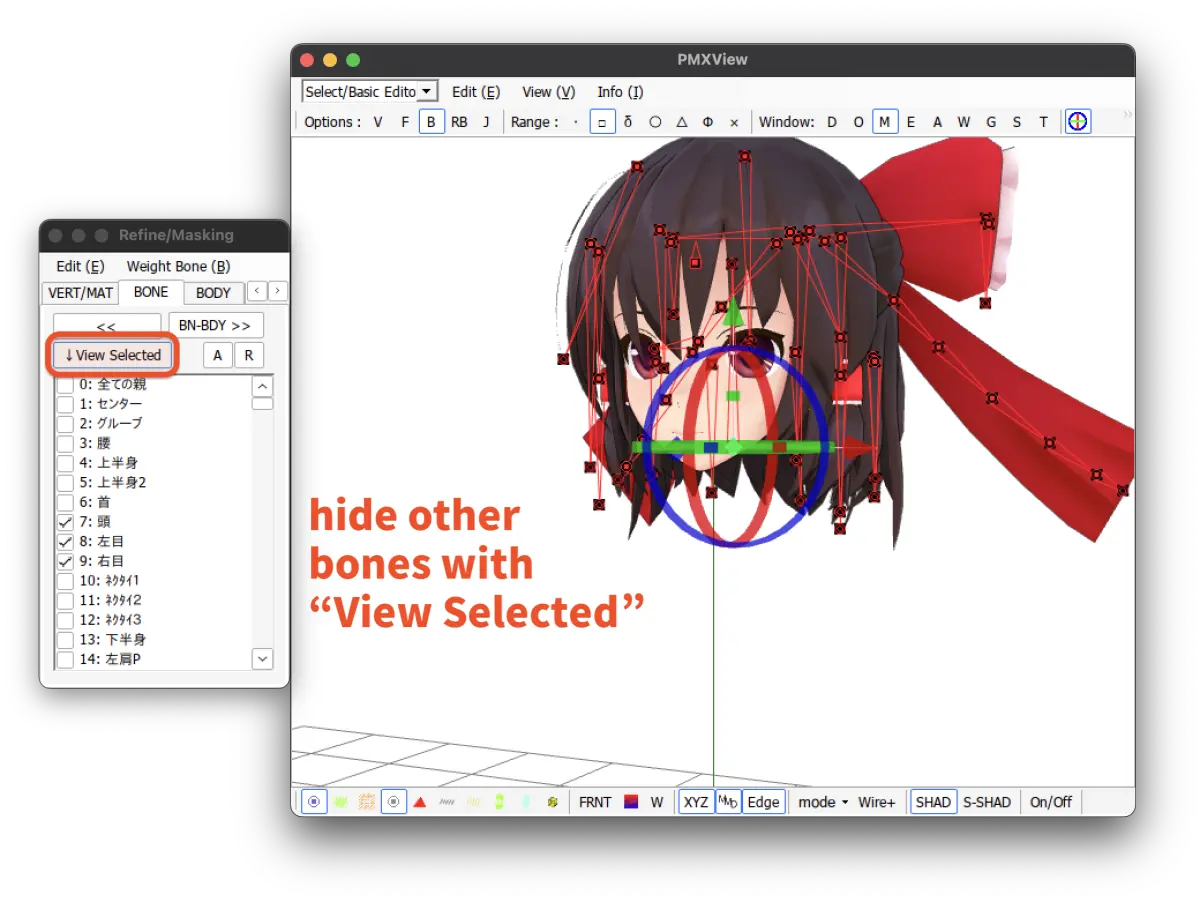This screenshot has width=1200, height=902.
Task: Open window O from Window toolbar
Action: pos(858,122)
